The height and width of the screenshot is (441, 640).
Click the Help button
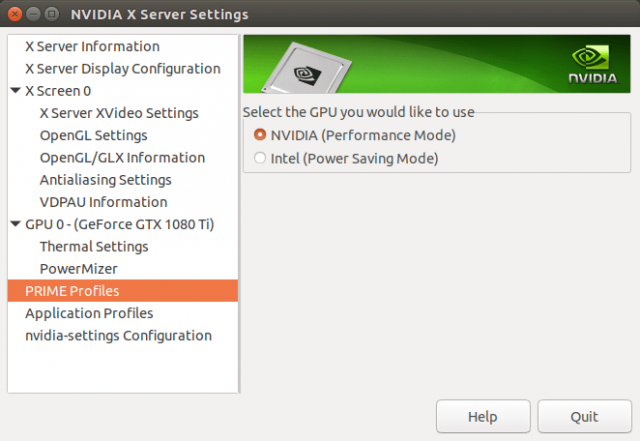click(482, 416)
